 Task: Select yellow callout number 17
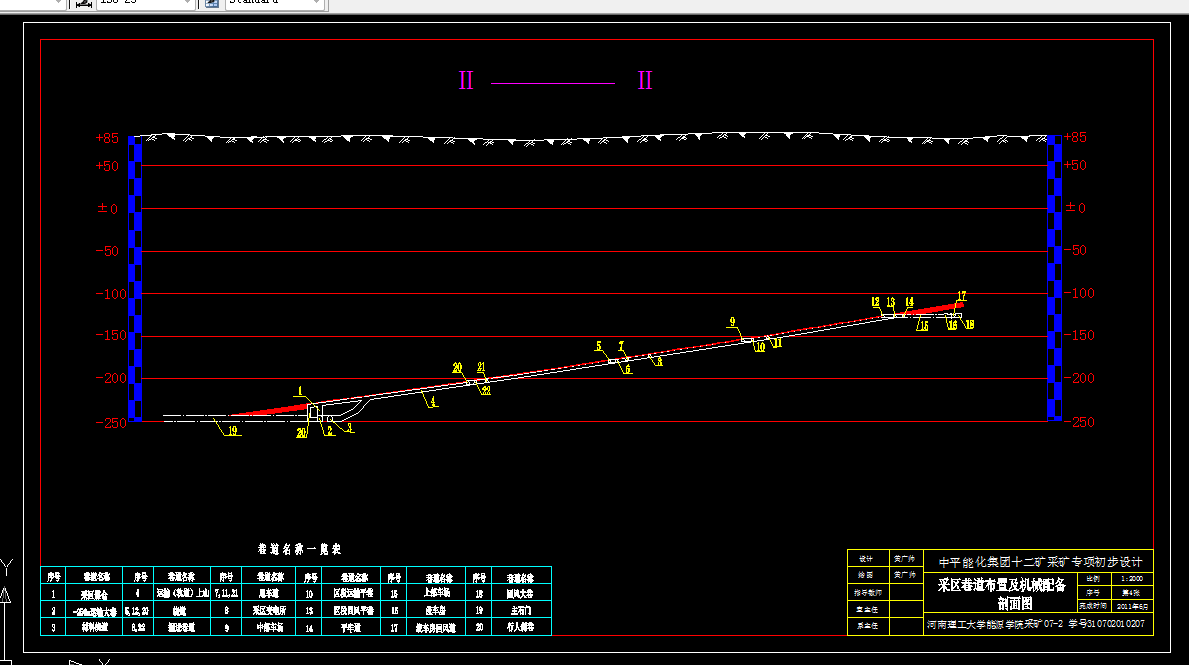point(962,296)
